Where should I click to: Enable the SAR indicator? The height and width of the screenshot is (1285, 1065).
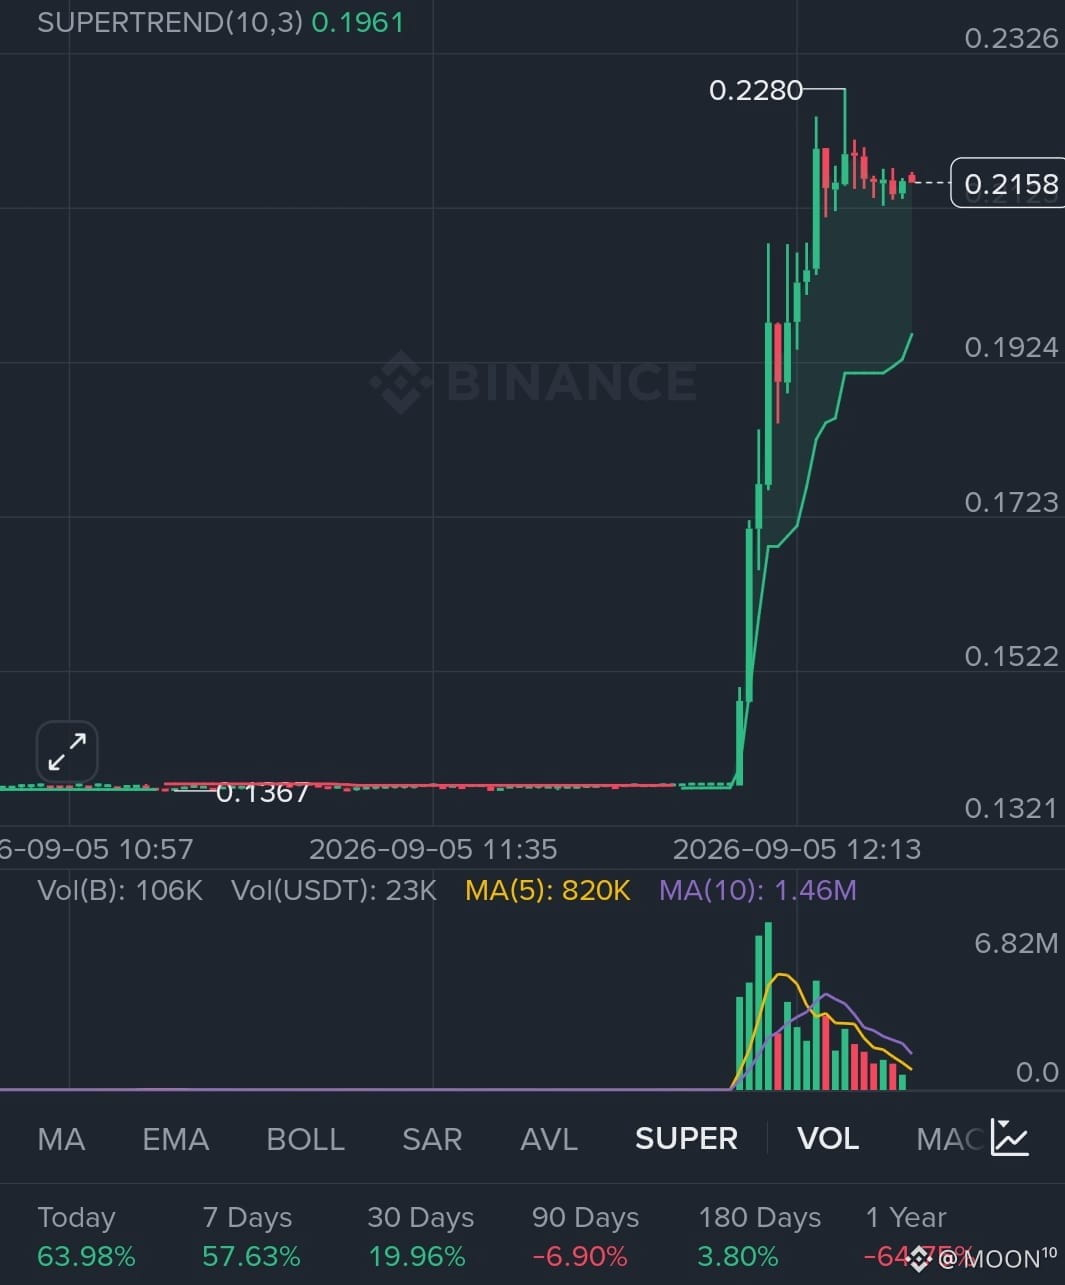tap(432, 1139)
